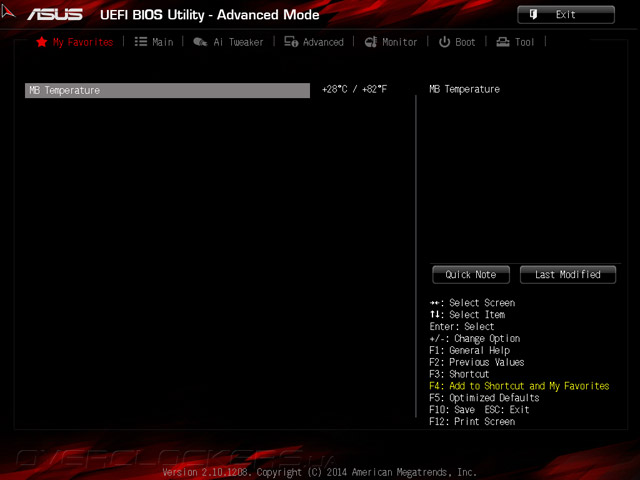Click the F10 Save hint text

(x=452, y=410)
